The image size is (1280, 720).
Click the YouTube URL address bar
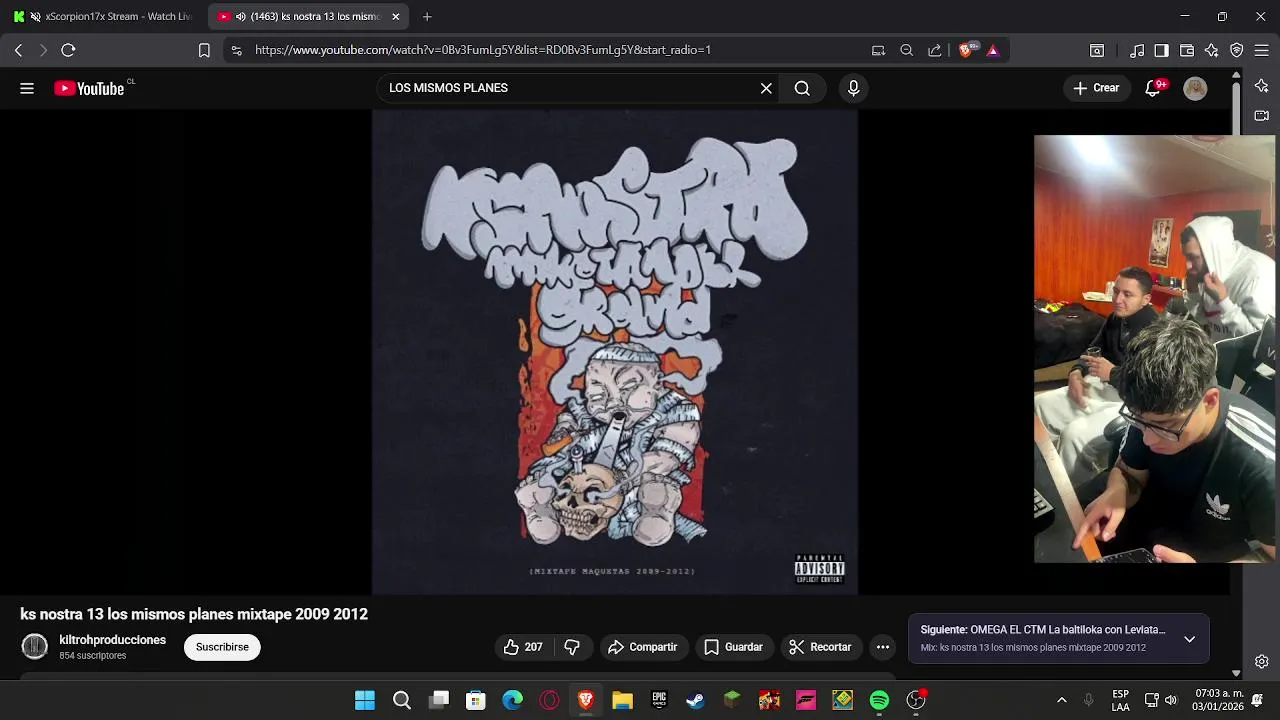(x=483, y=50)
